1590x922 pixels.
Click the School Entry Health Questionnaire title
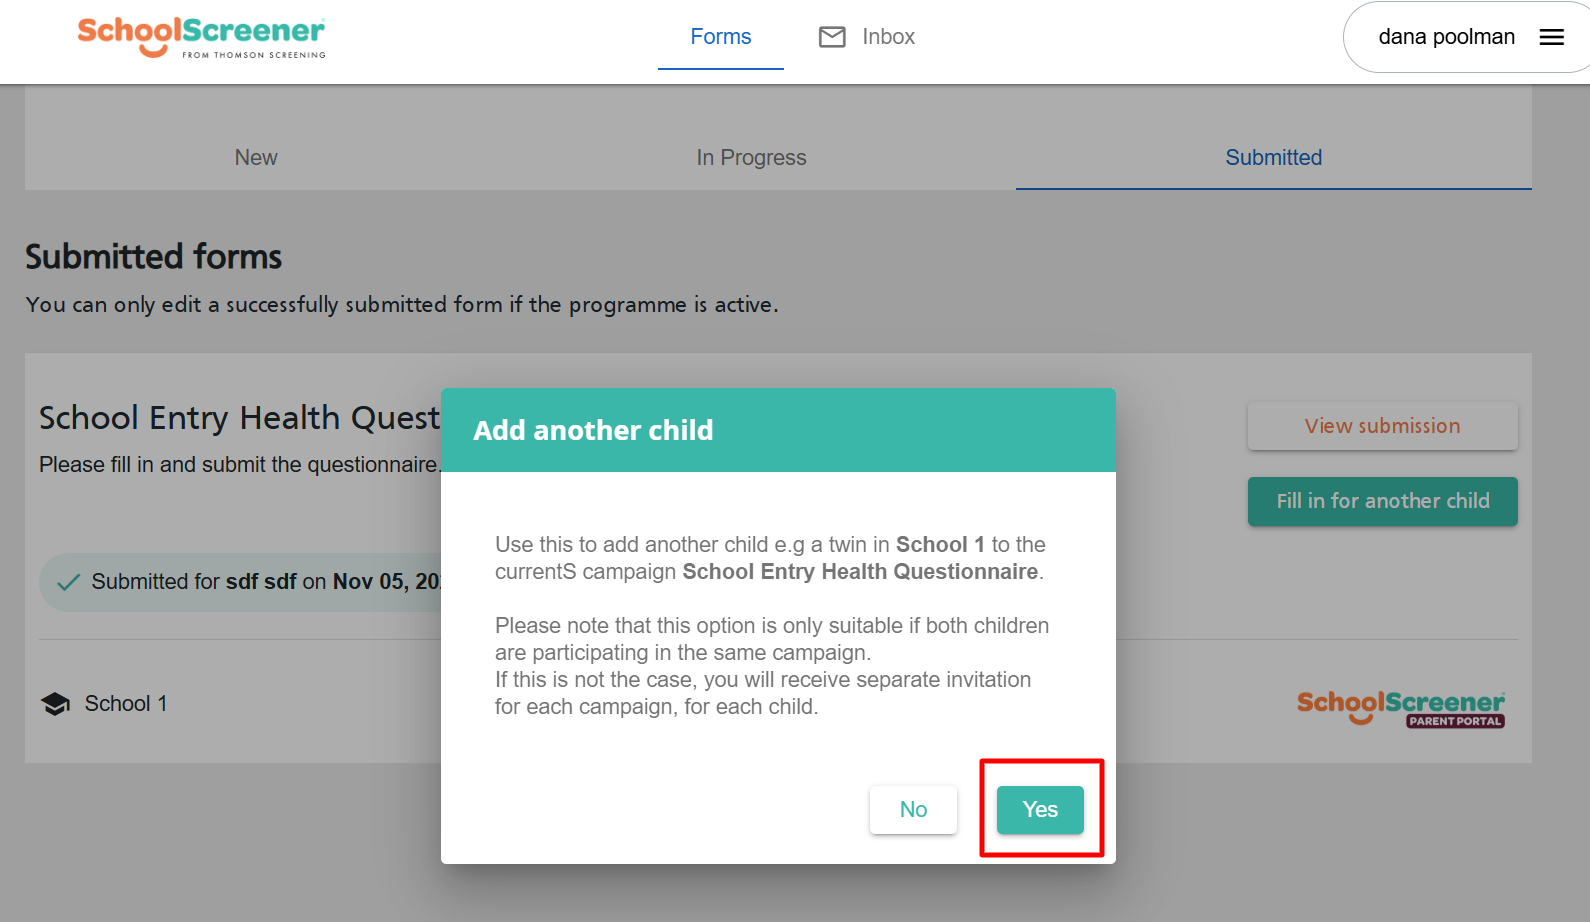tap(239, 417)
